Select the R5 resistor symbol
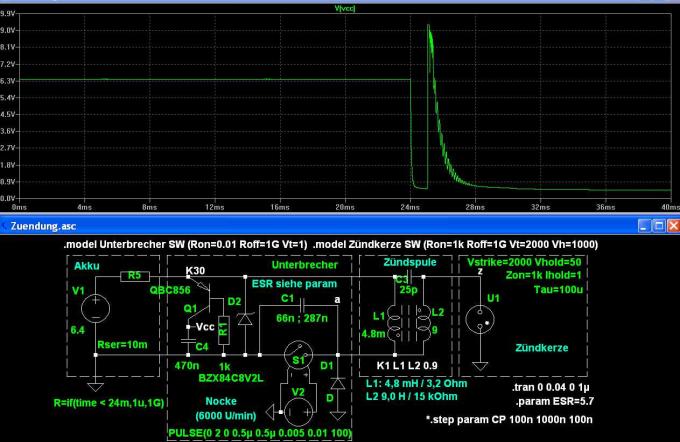680x442 pixels. [134, 275]
